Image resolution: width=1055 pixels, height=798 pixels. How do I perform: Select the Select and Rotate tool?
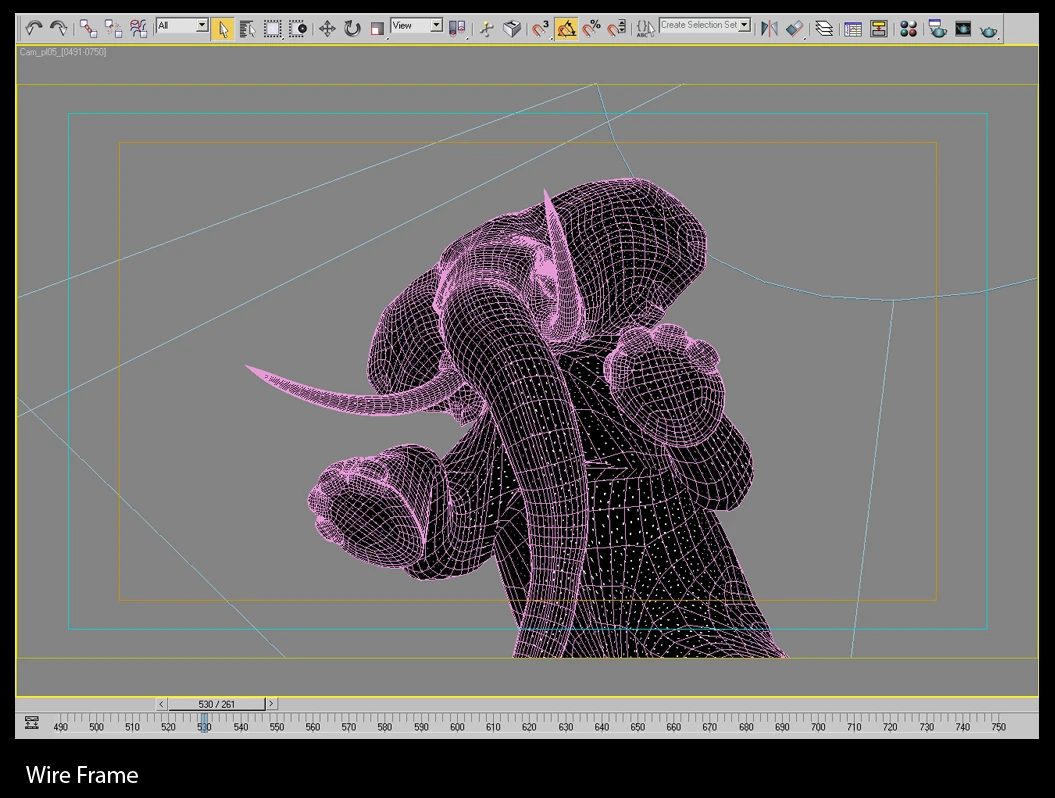[x=353, y=29]
